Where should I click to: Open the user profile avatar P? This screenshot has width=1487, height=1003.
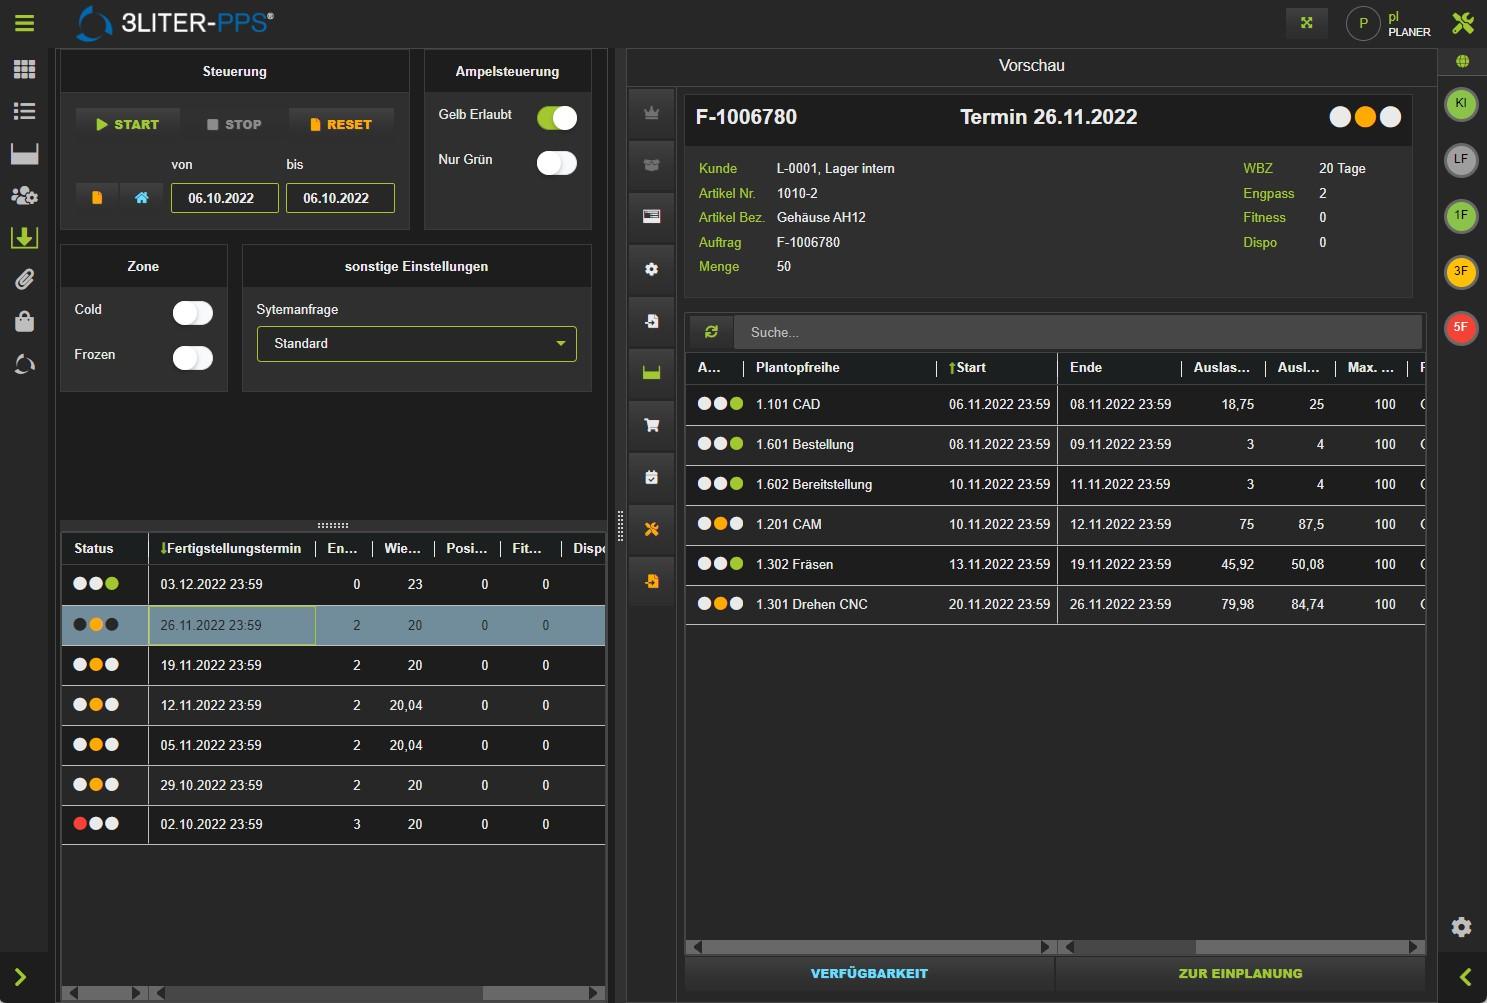point(1363,23)
